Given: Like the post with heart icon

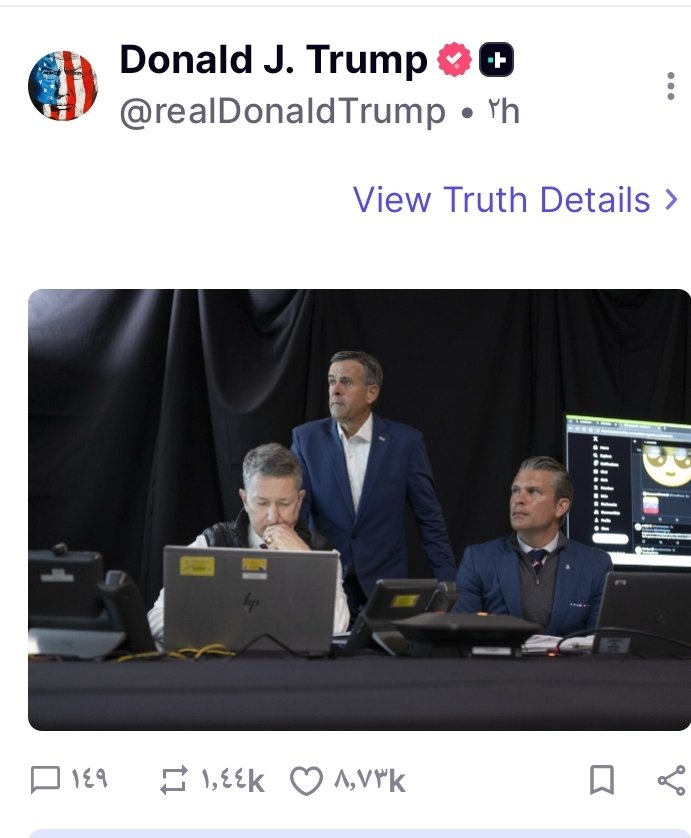Looking at the screenshot, I should tap(306, 781).
